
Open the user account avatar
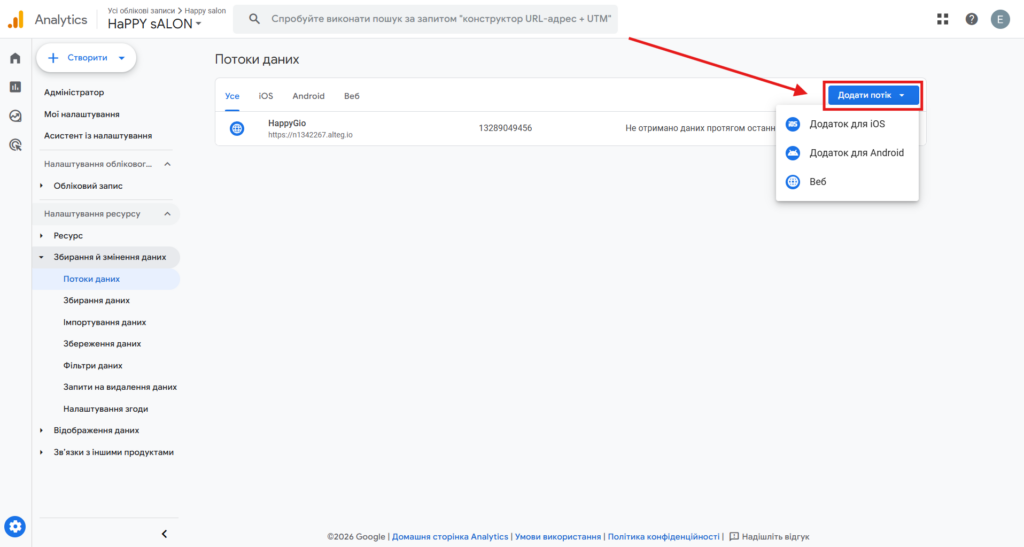(1000, 19)
